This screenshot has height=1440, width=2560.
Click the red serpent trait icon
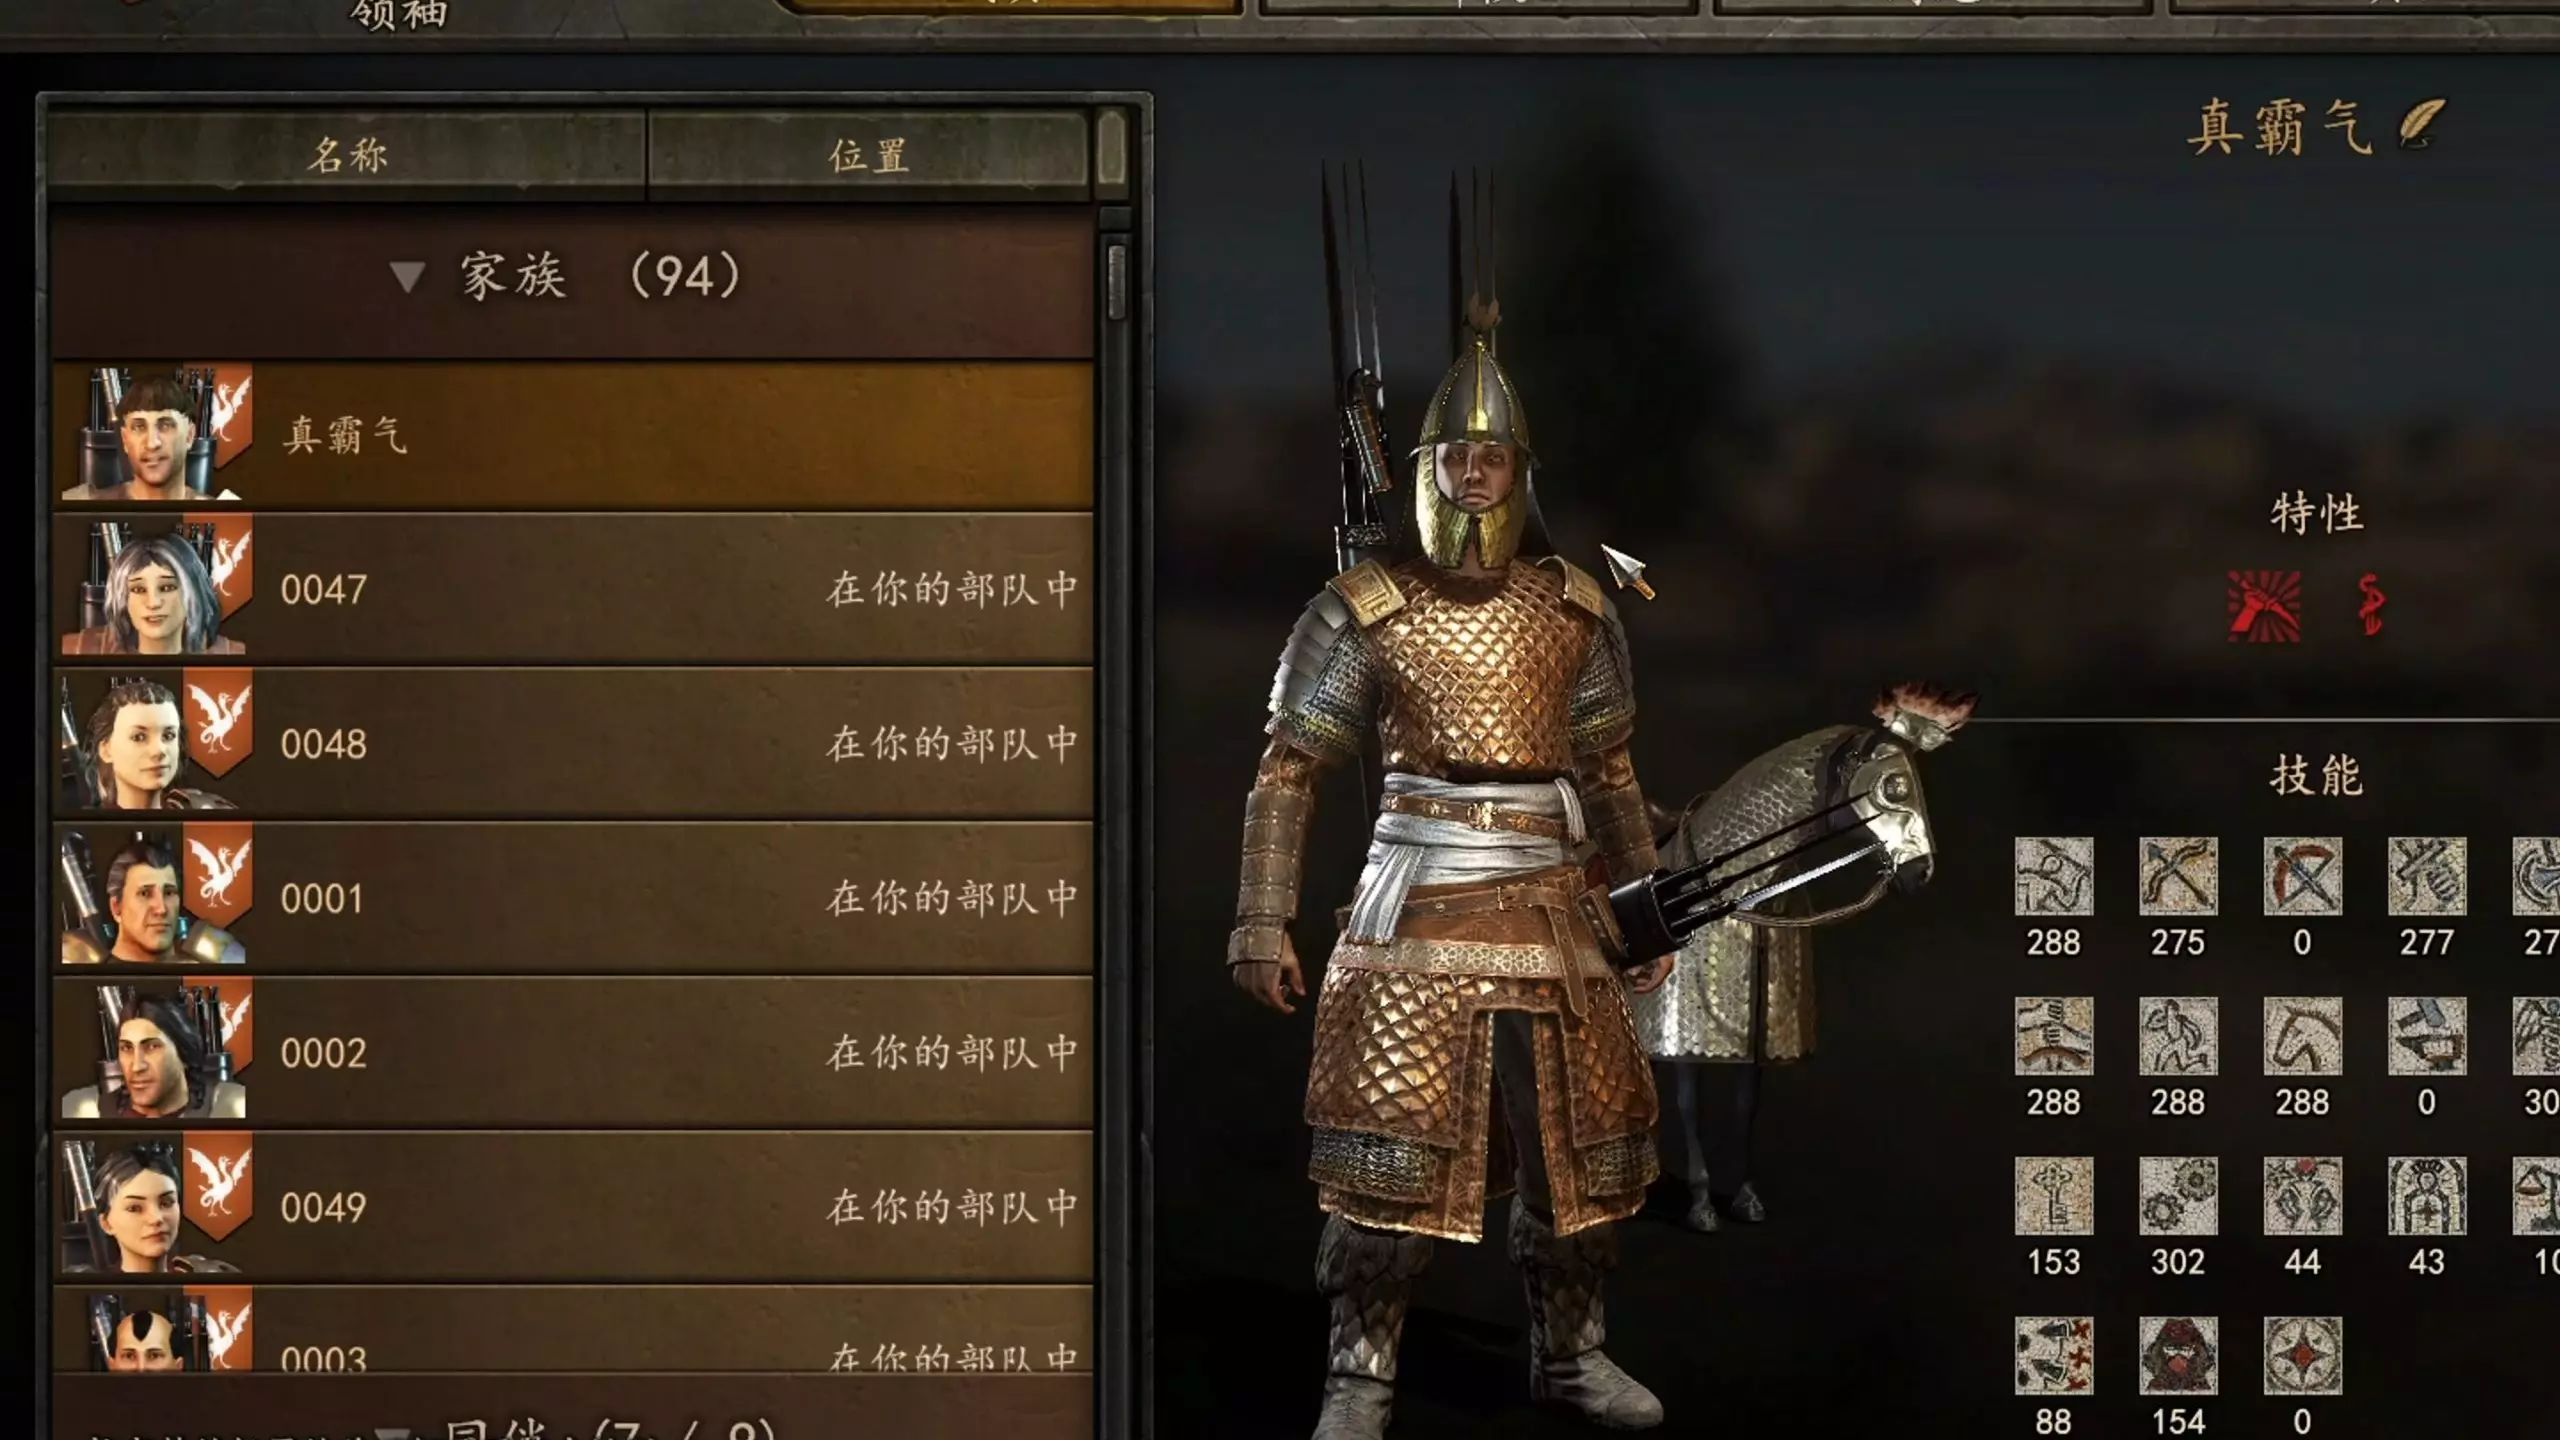(2370, 605)
